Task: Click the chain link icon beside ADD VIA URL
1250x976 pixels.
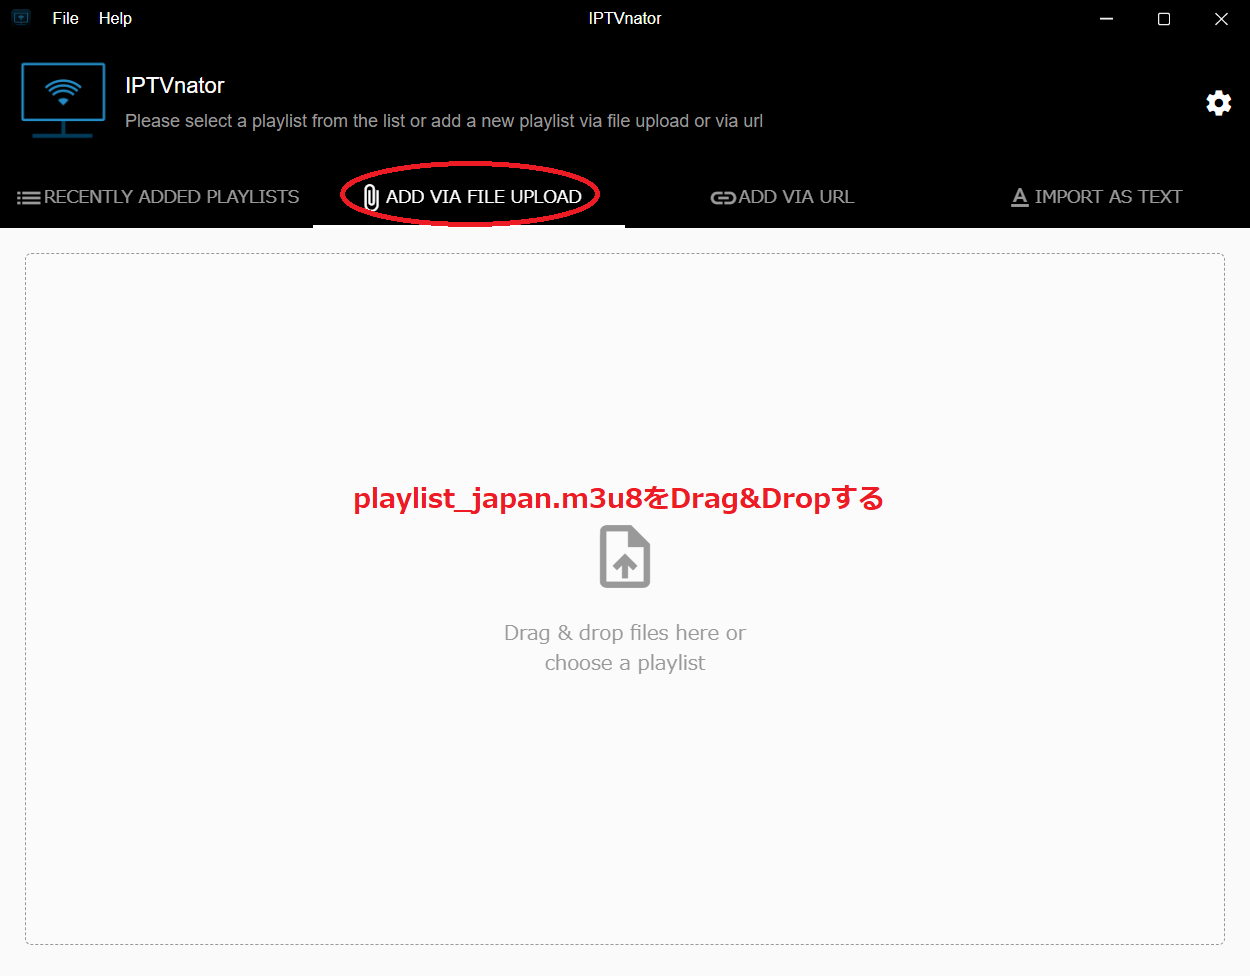Action: point(723,197)
